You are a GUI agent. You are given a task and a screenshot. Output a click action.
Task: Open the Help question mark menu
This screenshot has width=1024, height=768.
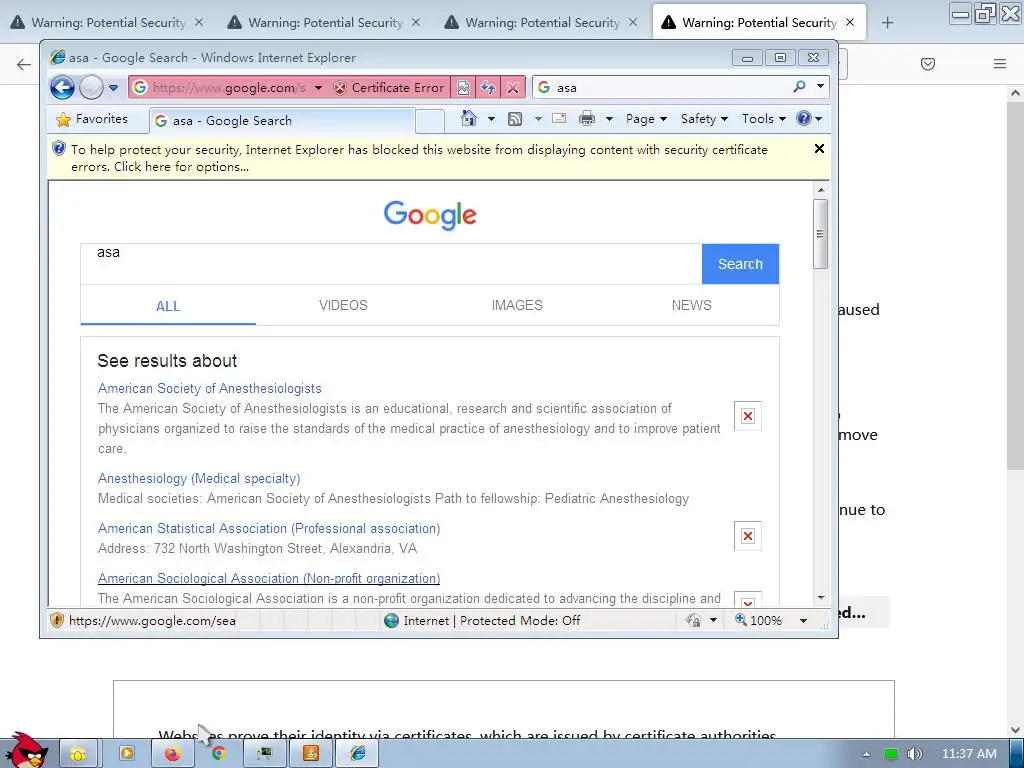(x=809, y=119)
